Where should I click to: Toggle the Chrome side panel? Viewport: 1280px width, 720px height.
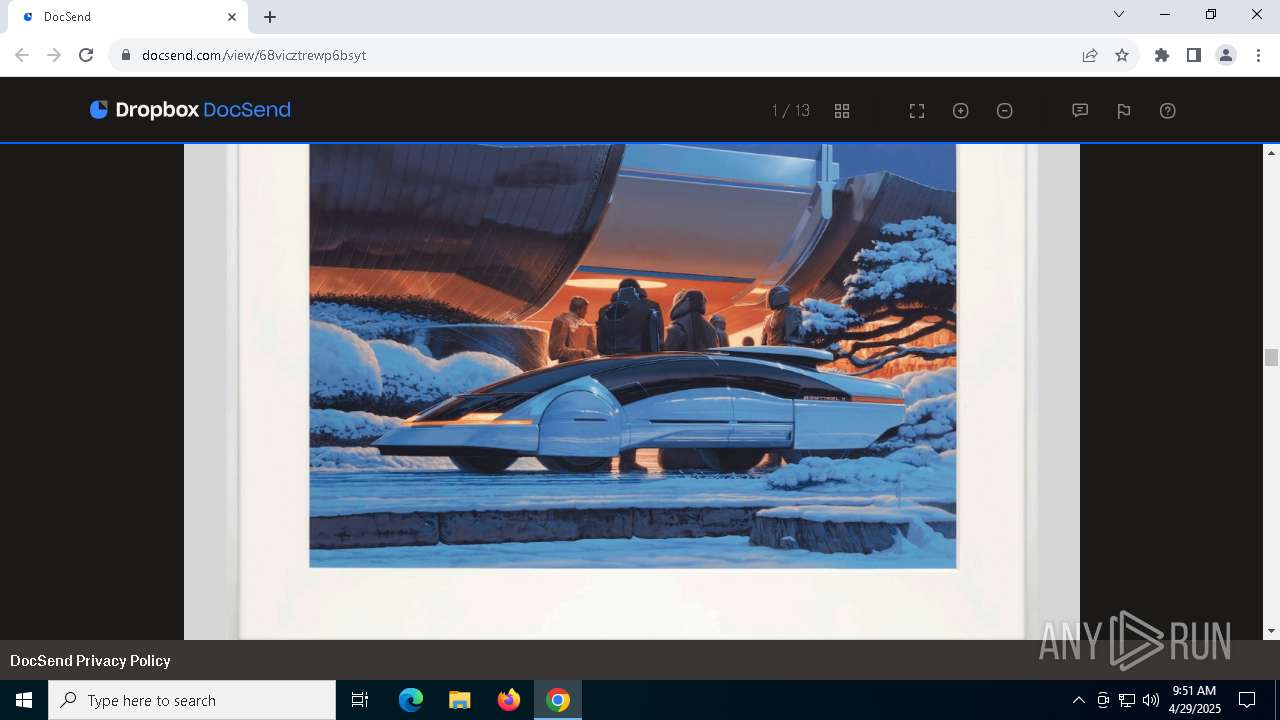1194,55
